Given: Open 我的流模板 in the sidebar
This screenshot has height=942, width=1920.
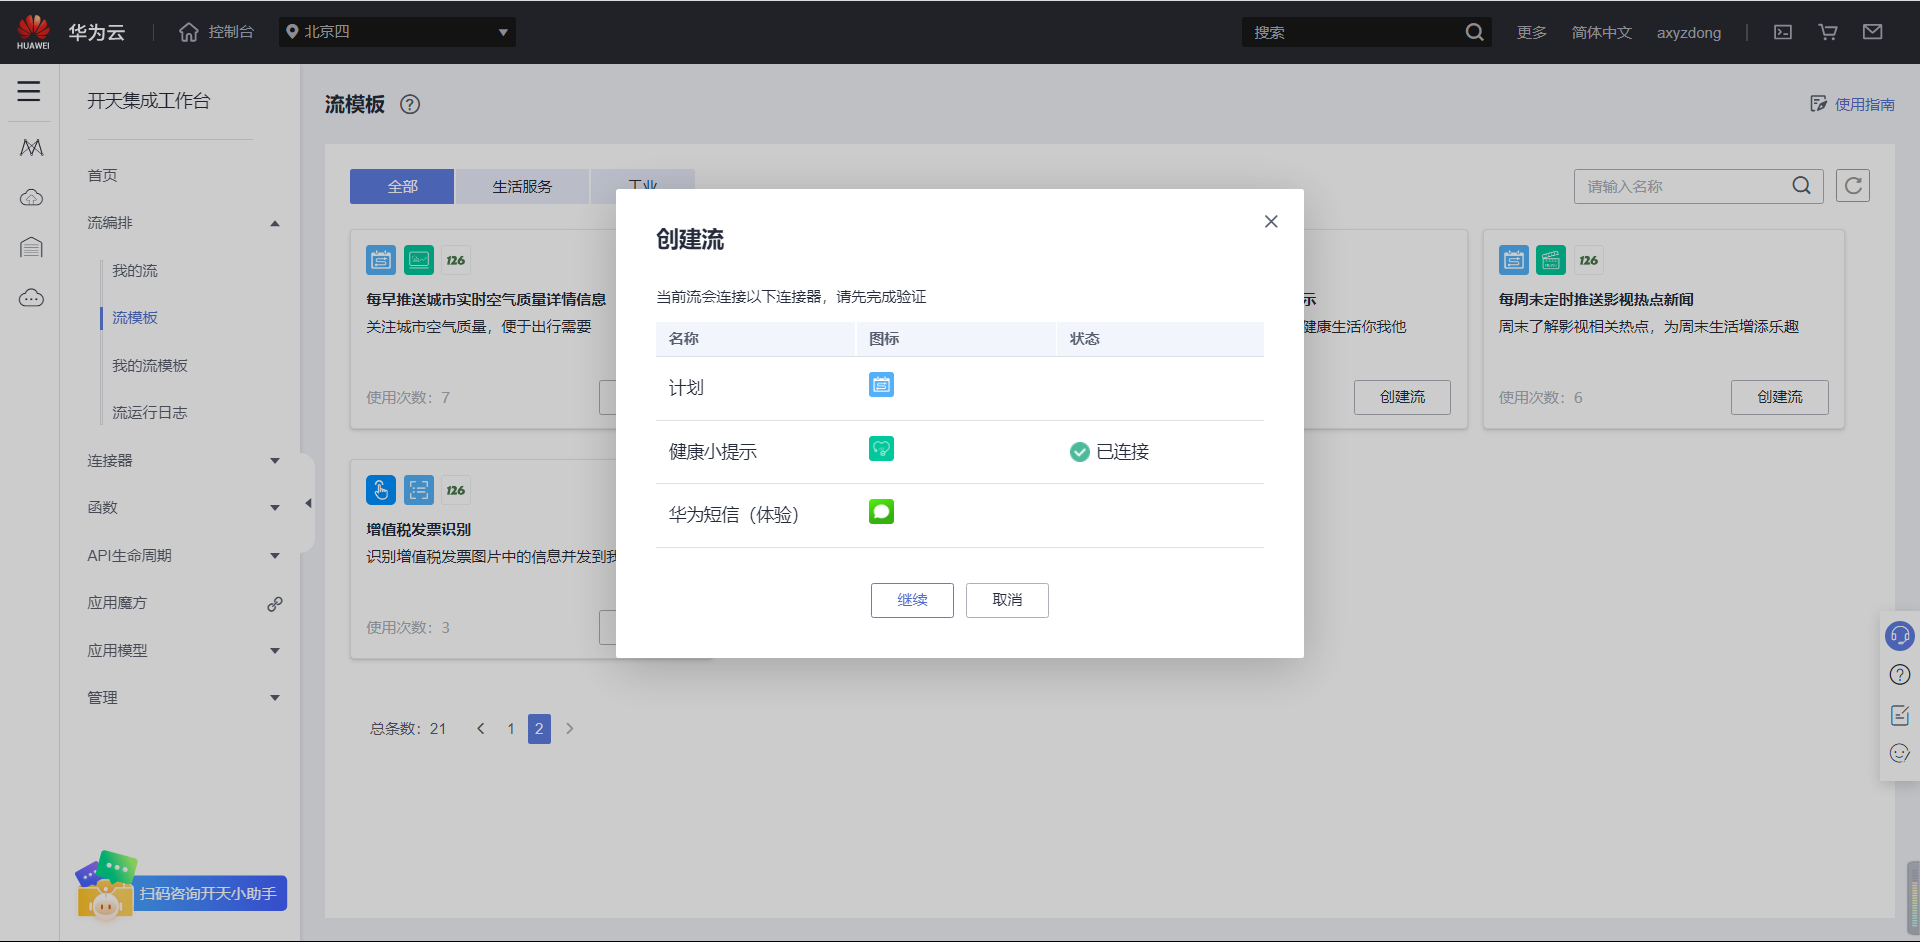Looking at the screenshot, I should [150, 366].
